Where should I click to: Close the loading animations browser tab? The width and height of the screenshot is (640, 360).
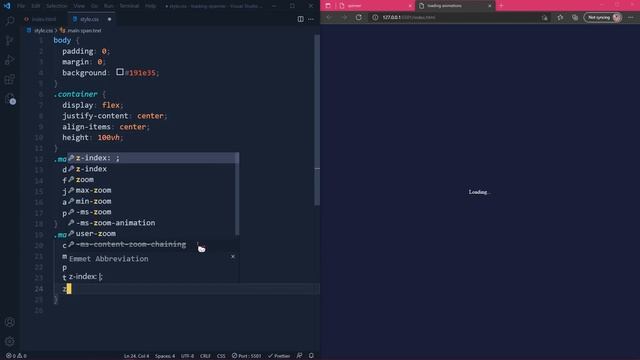(x=490, y=6)
